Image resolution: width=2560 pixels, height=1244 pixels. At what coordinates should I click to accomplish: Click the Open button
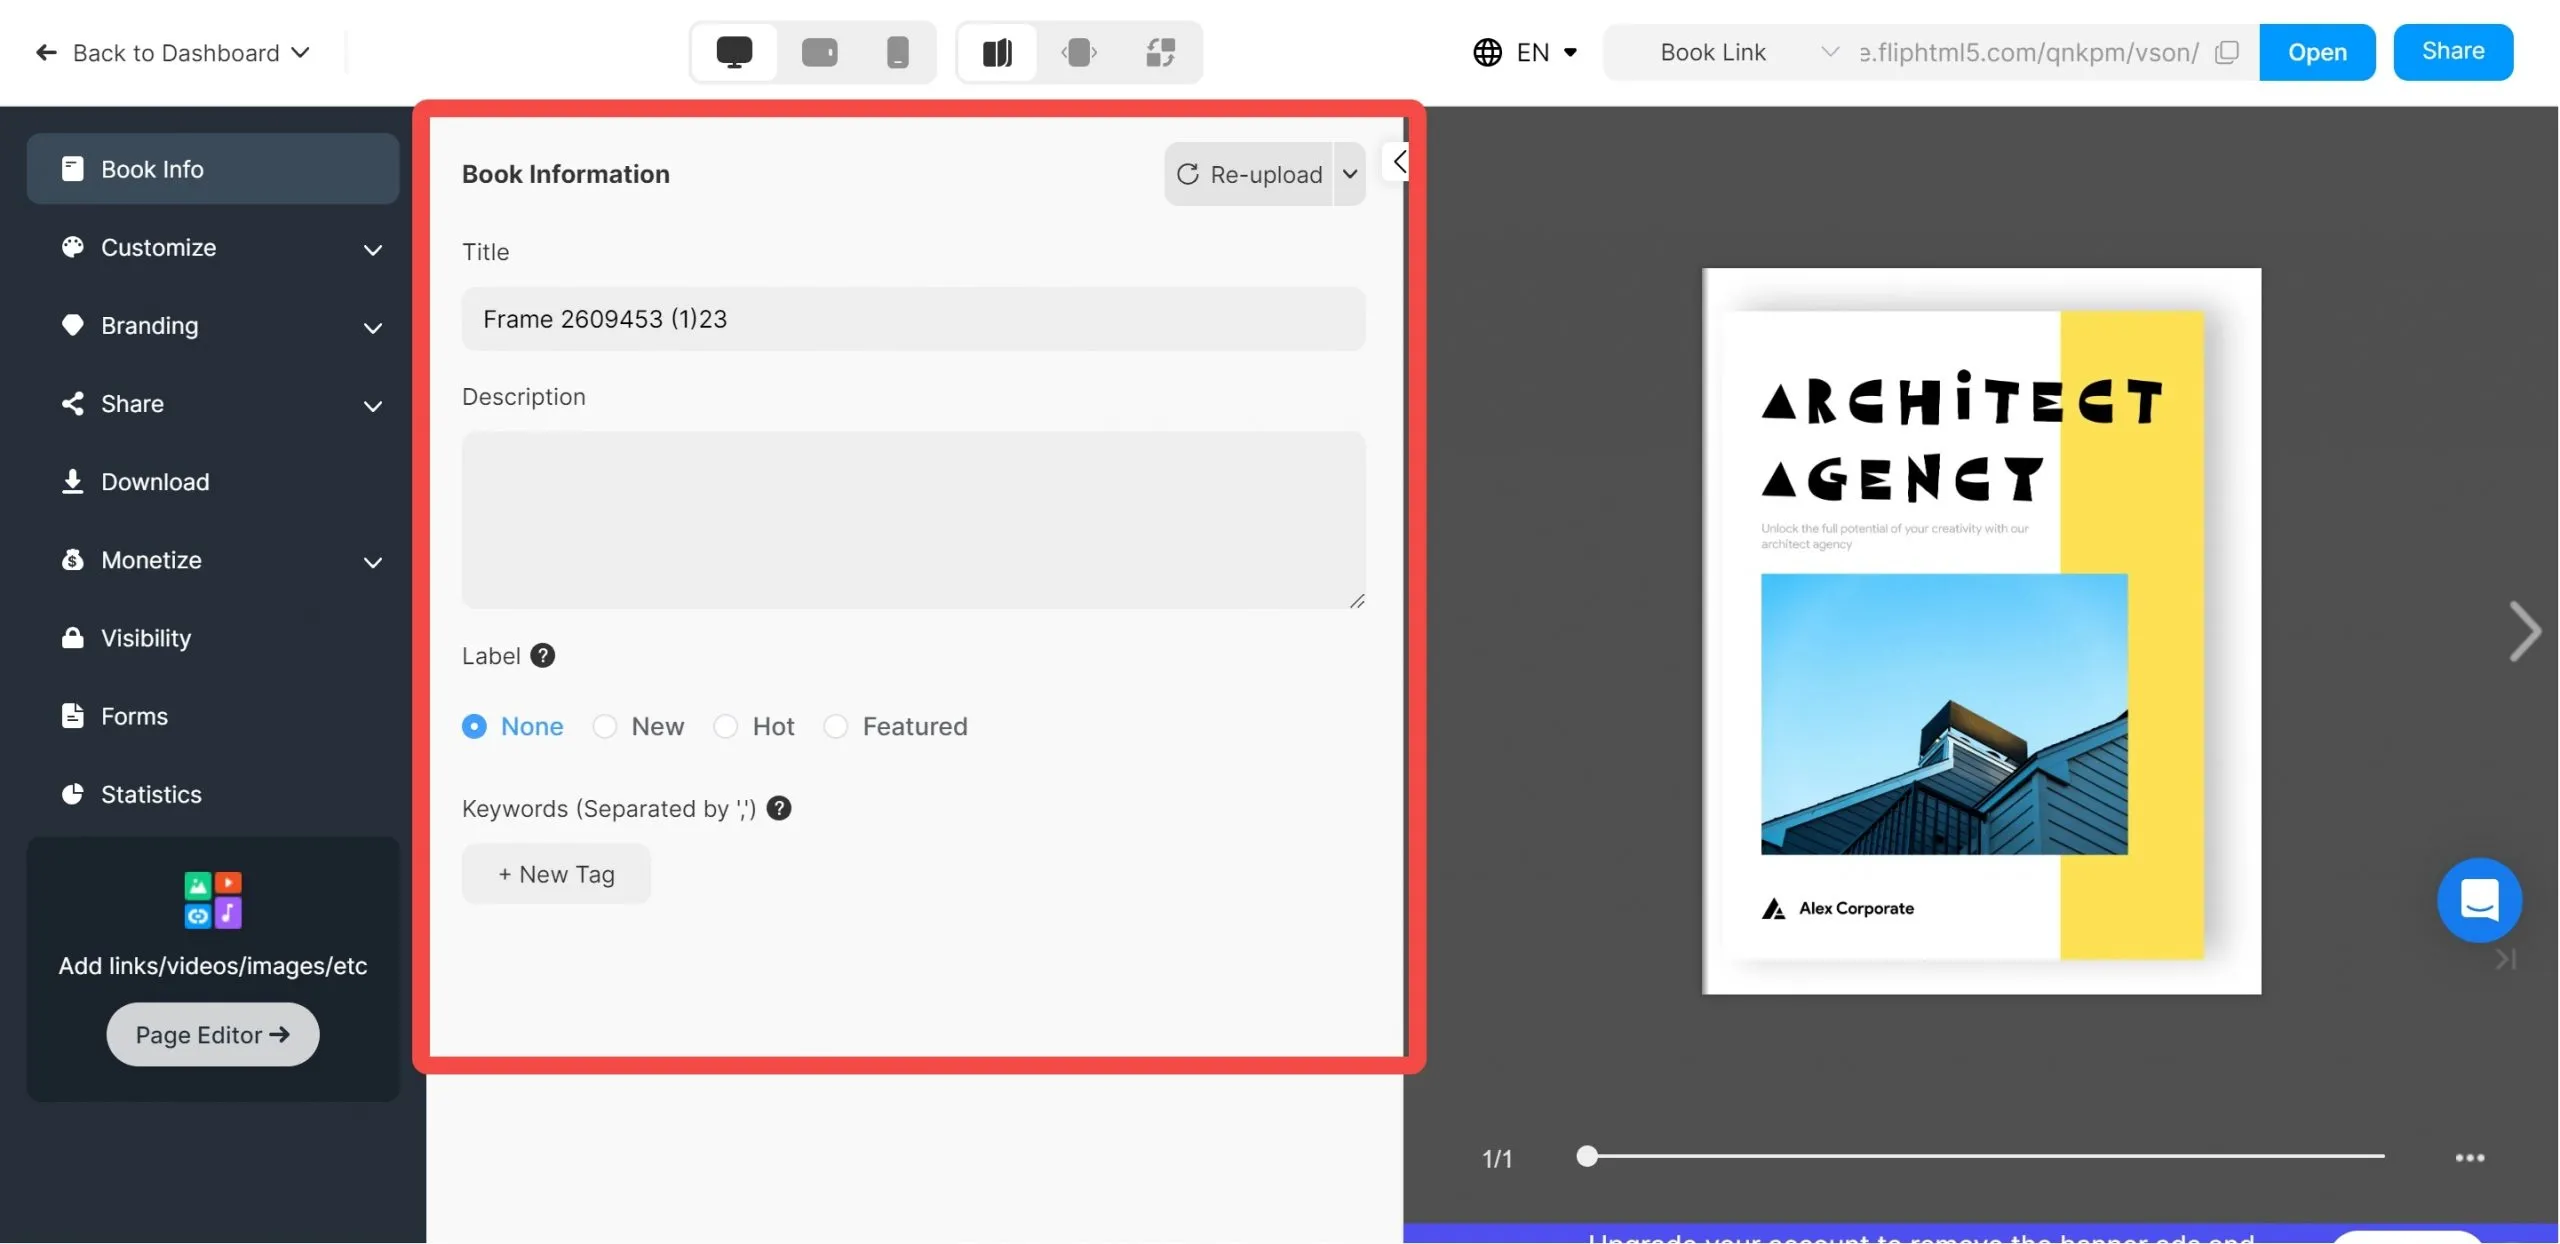coord(2317,51)
